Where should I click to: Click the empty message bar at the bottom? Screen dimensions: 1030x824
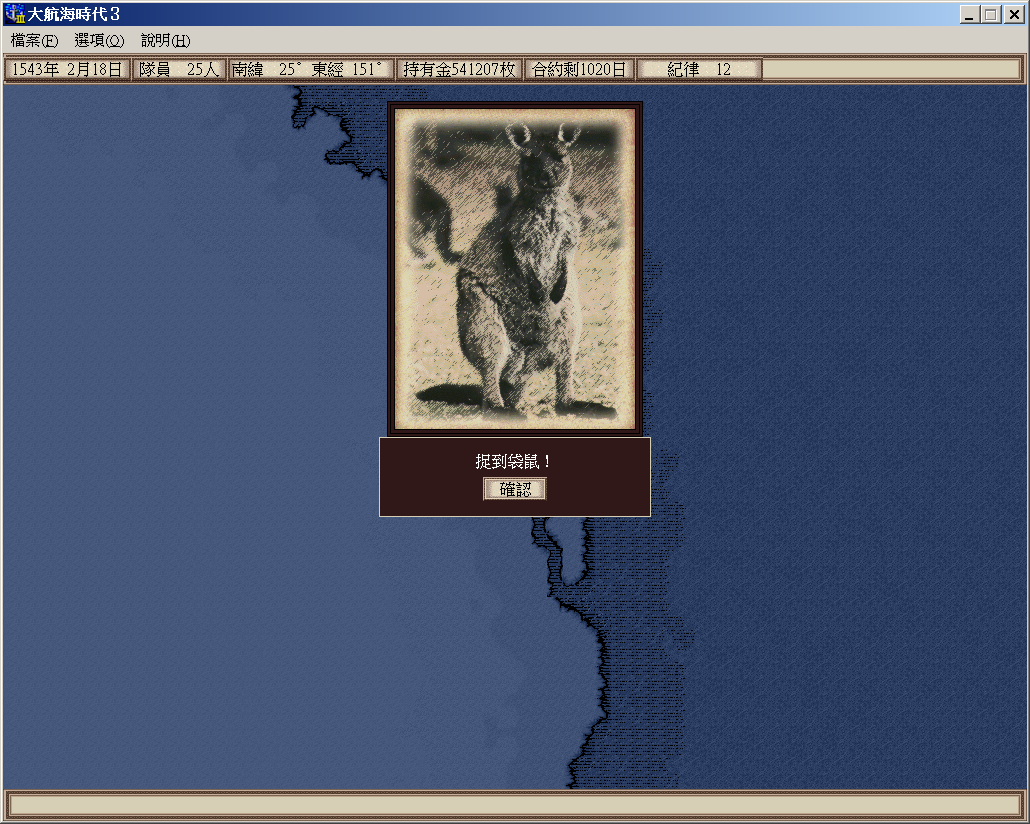pyautogui.click(x=514, y=805)
